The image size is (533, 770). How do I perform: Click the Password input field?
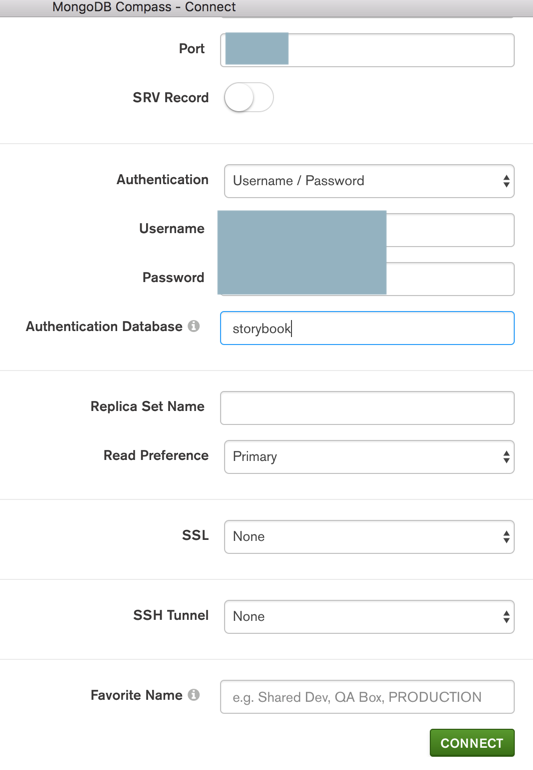367,279
